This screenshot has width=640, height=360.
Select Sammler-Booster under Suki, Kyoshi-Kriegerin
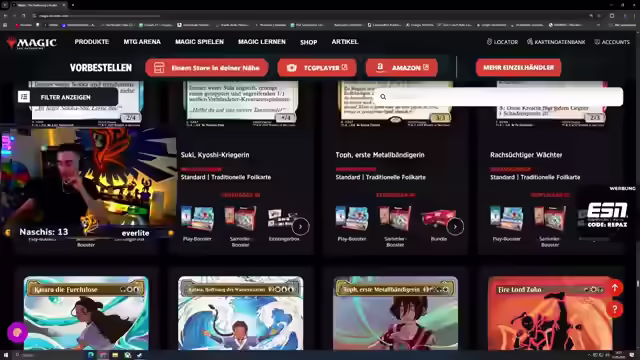click(240, 227)
